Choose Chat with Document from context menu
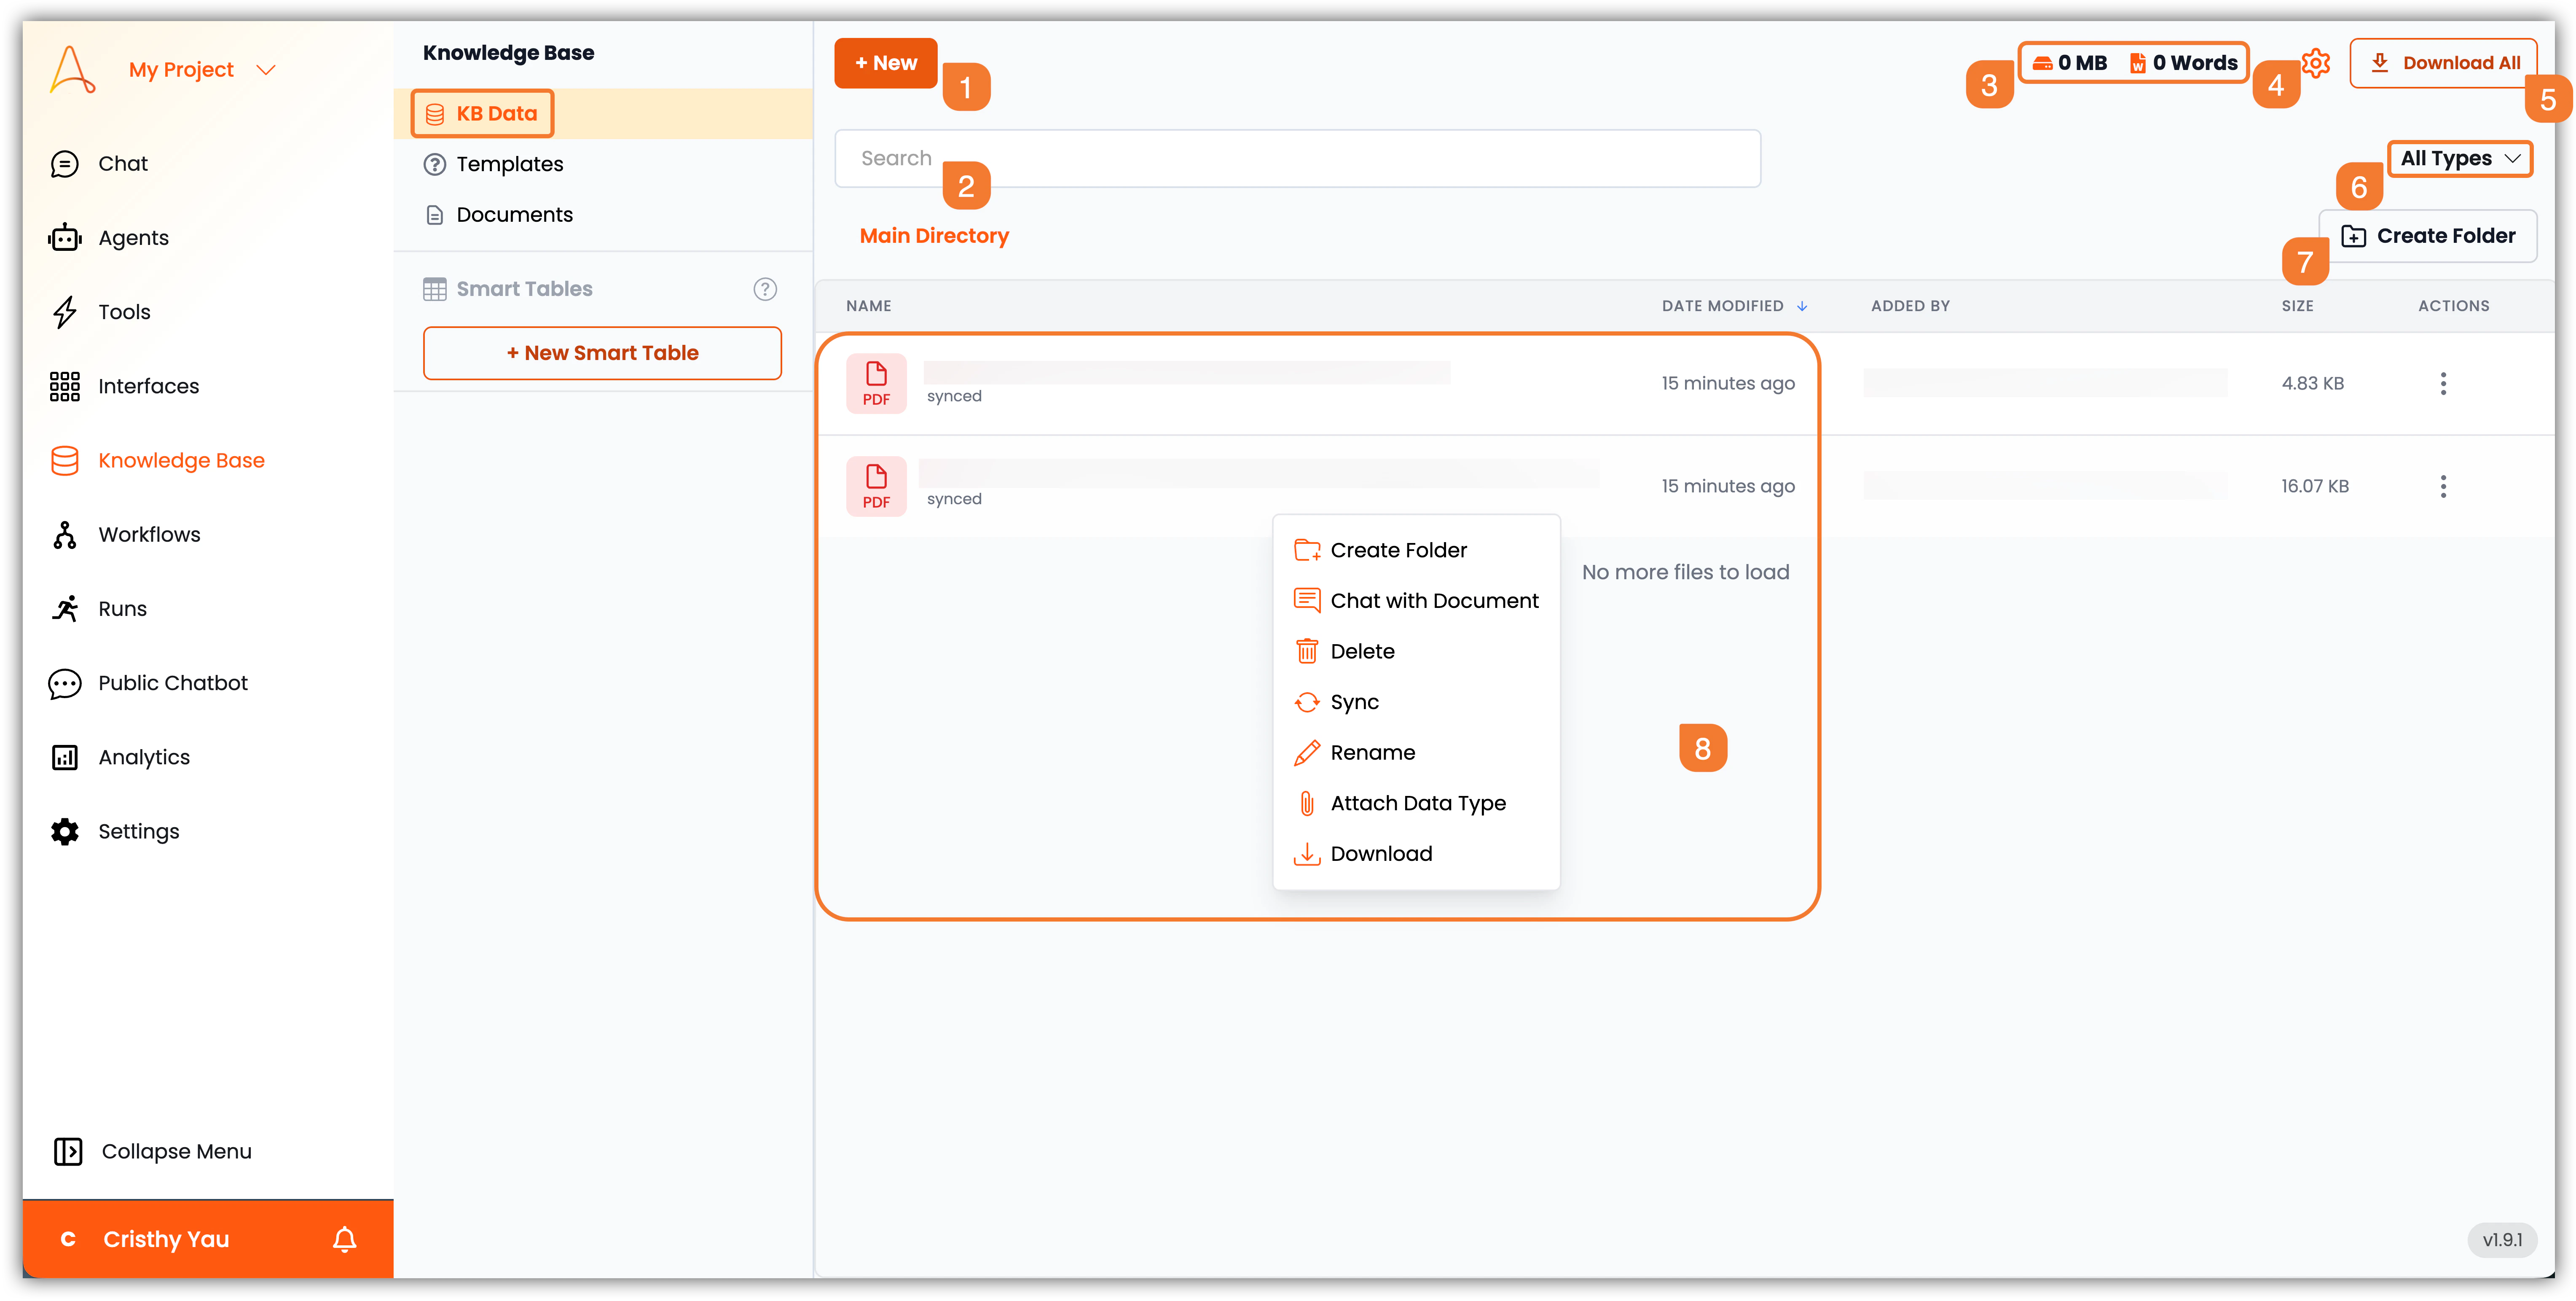The height and width of the screenshot is (1301, 2576). (1433, 601)
